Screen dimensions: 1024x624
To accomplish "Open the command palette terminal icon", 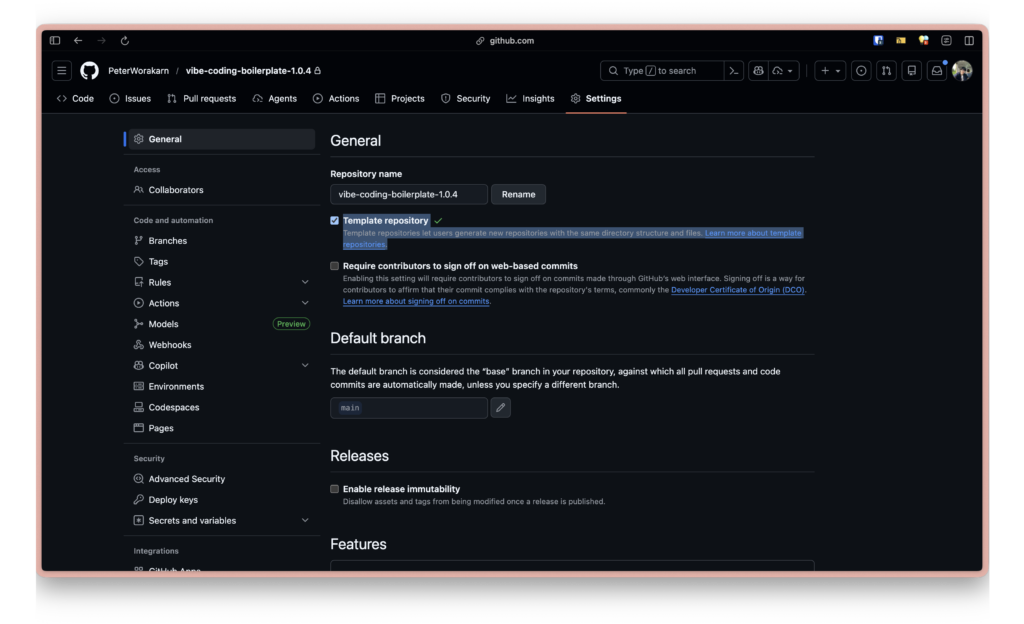I will (x=734, y=70).
